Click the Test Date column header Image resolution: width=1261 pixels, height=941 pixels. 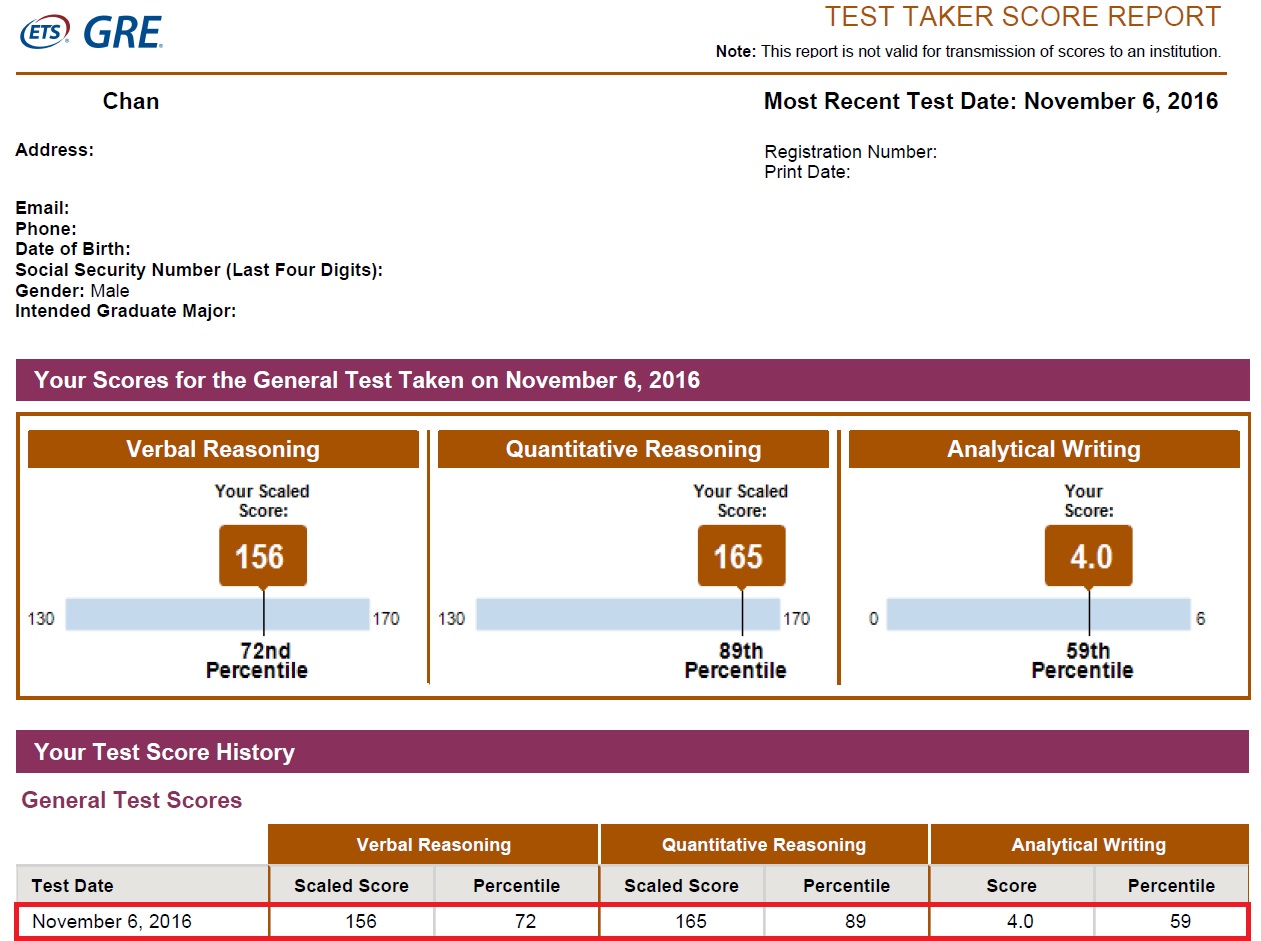coord(143,886)
